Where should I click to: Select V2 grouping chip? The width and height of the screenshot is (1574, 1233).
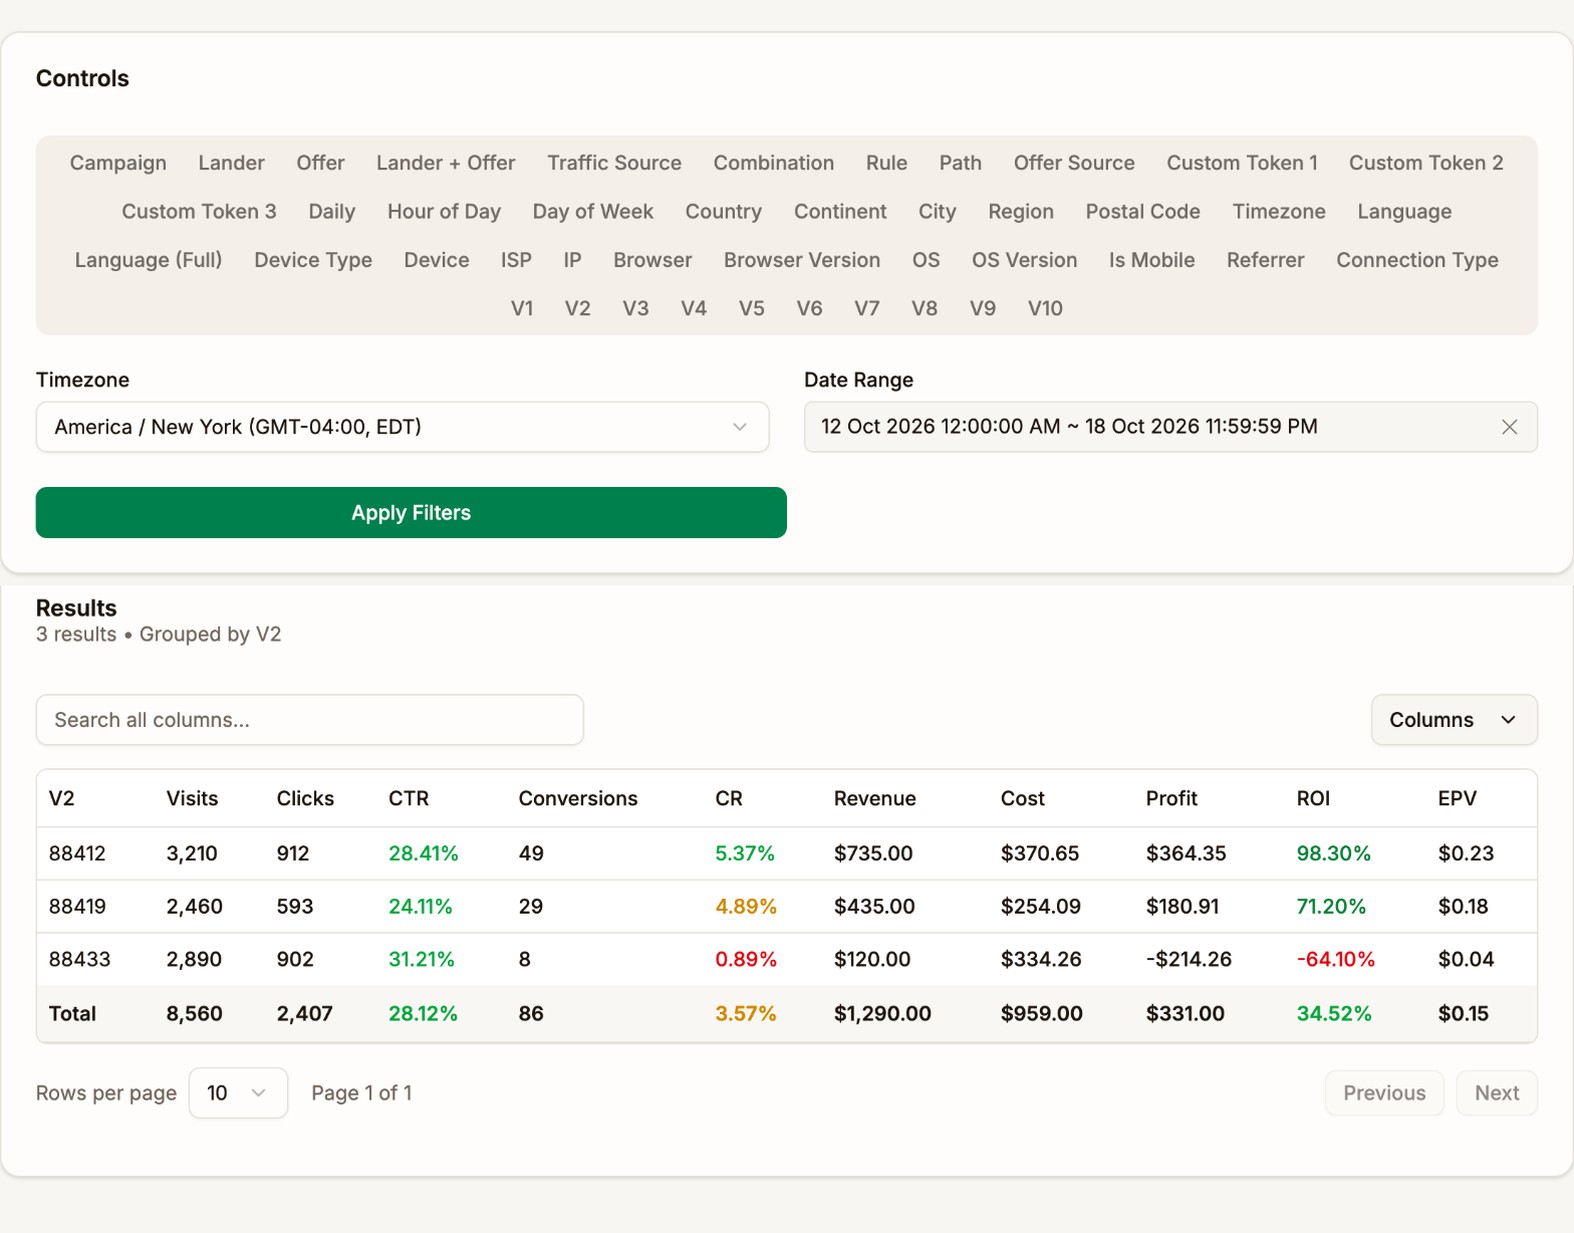pos(577,309)
